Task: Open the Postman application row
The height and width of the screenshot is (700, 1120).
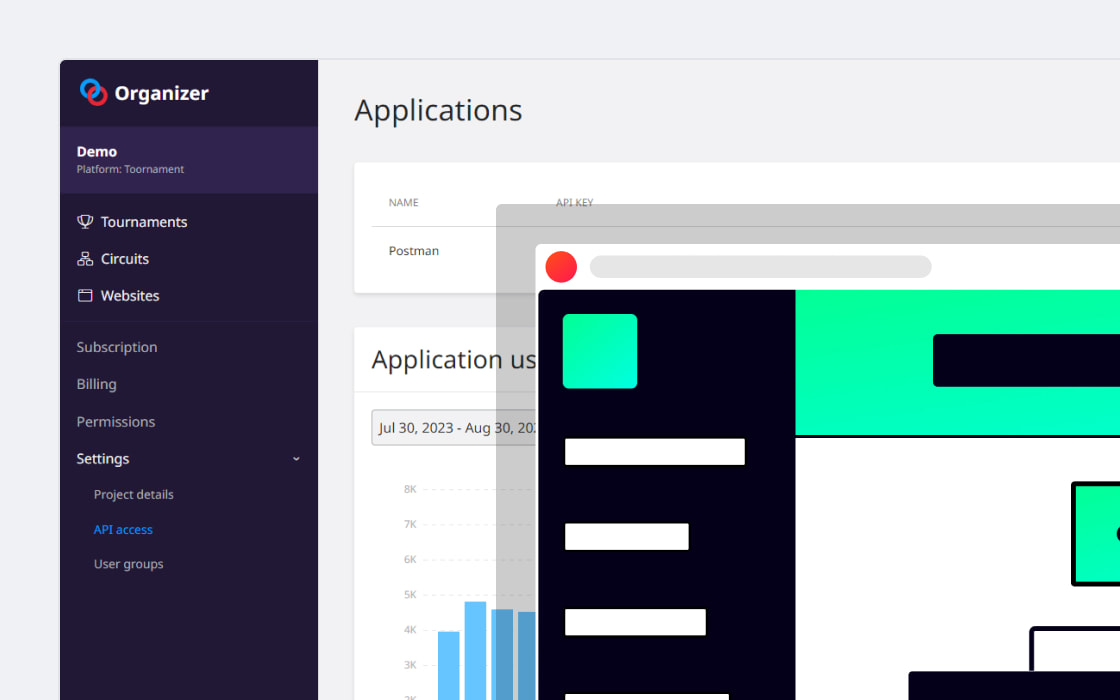Action: [x=414, y=251]
